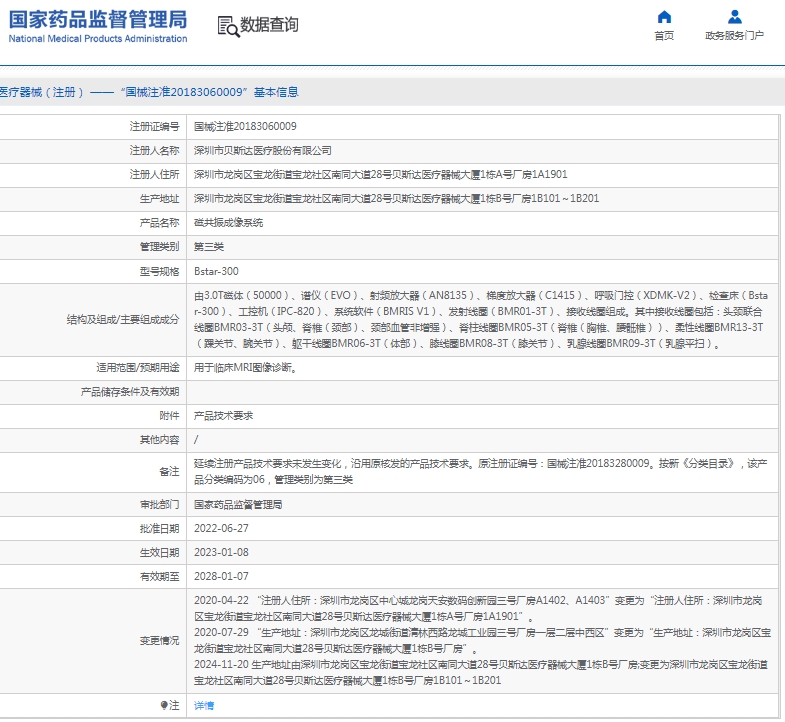Click the 注册证编号 row label
The image size is (785, 722).
pyautogui.click(x=154, y=127)
